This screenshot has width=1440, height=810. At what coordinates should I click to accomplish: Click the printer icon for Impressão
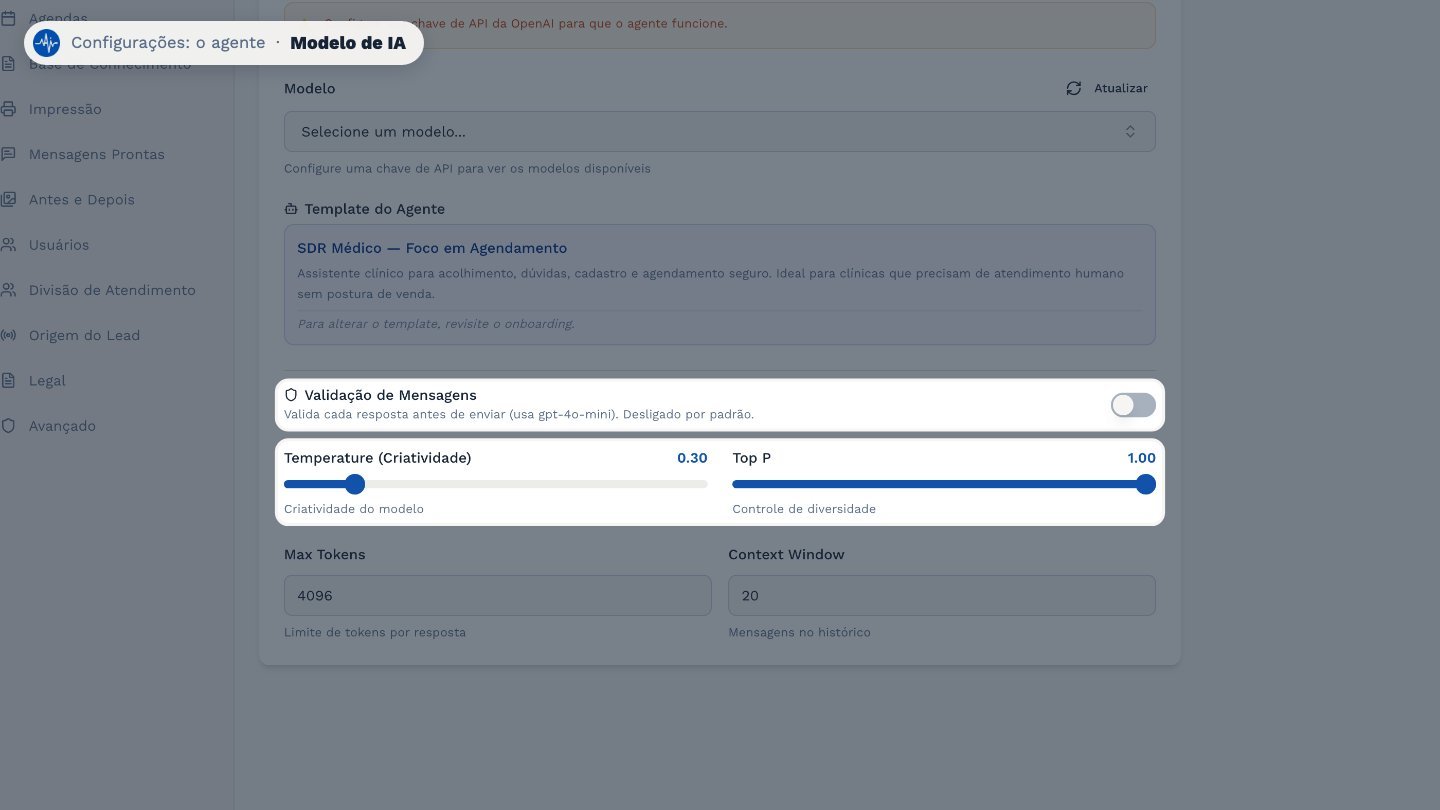8,109
